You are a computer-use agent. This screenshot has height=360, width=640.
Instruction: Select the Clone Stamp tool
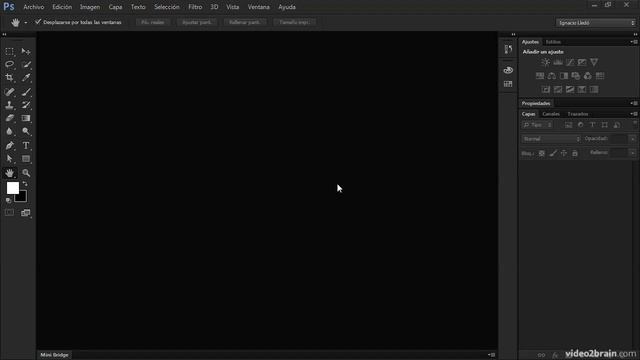[9, 105]
